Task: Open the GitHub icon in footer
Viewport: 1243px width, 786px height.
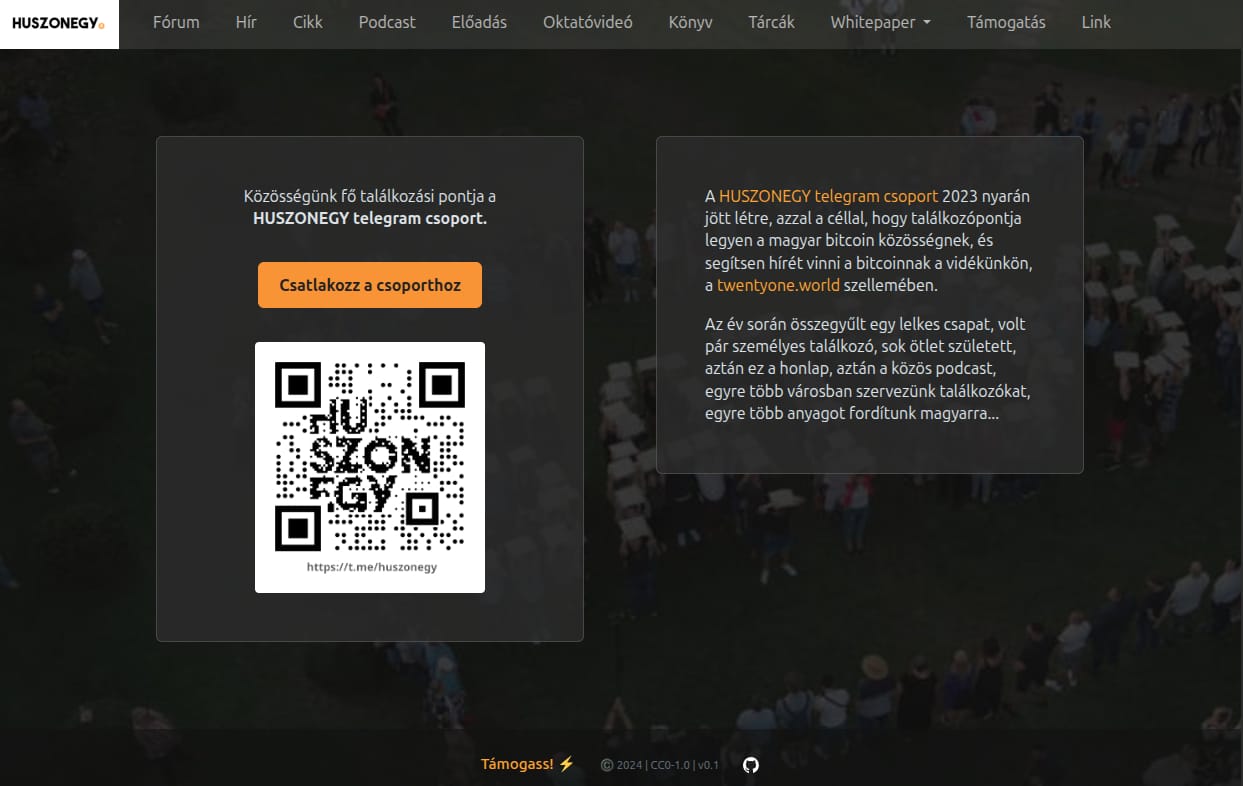Action: click(x=751, y=765)
